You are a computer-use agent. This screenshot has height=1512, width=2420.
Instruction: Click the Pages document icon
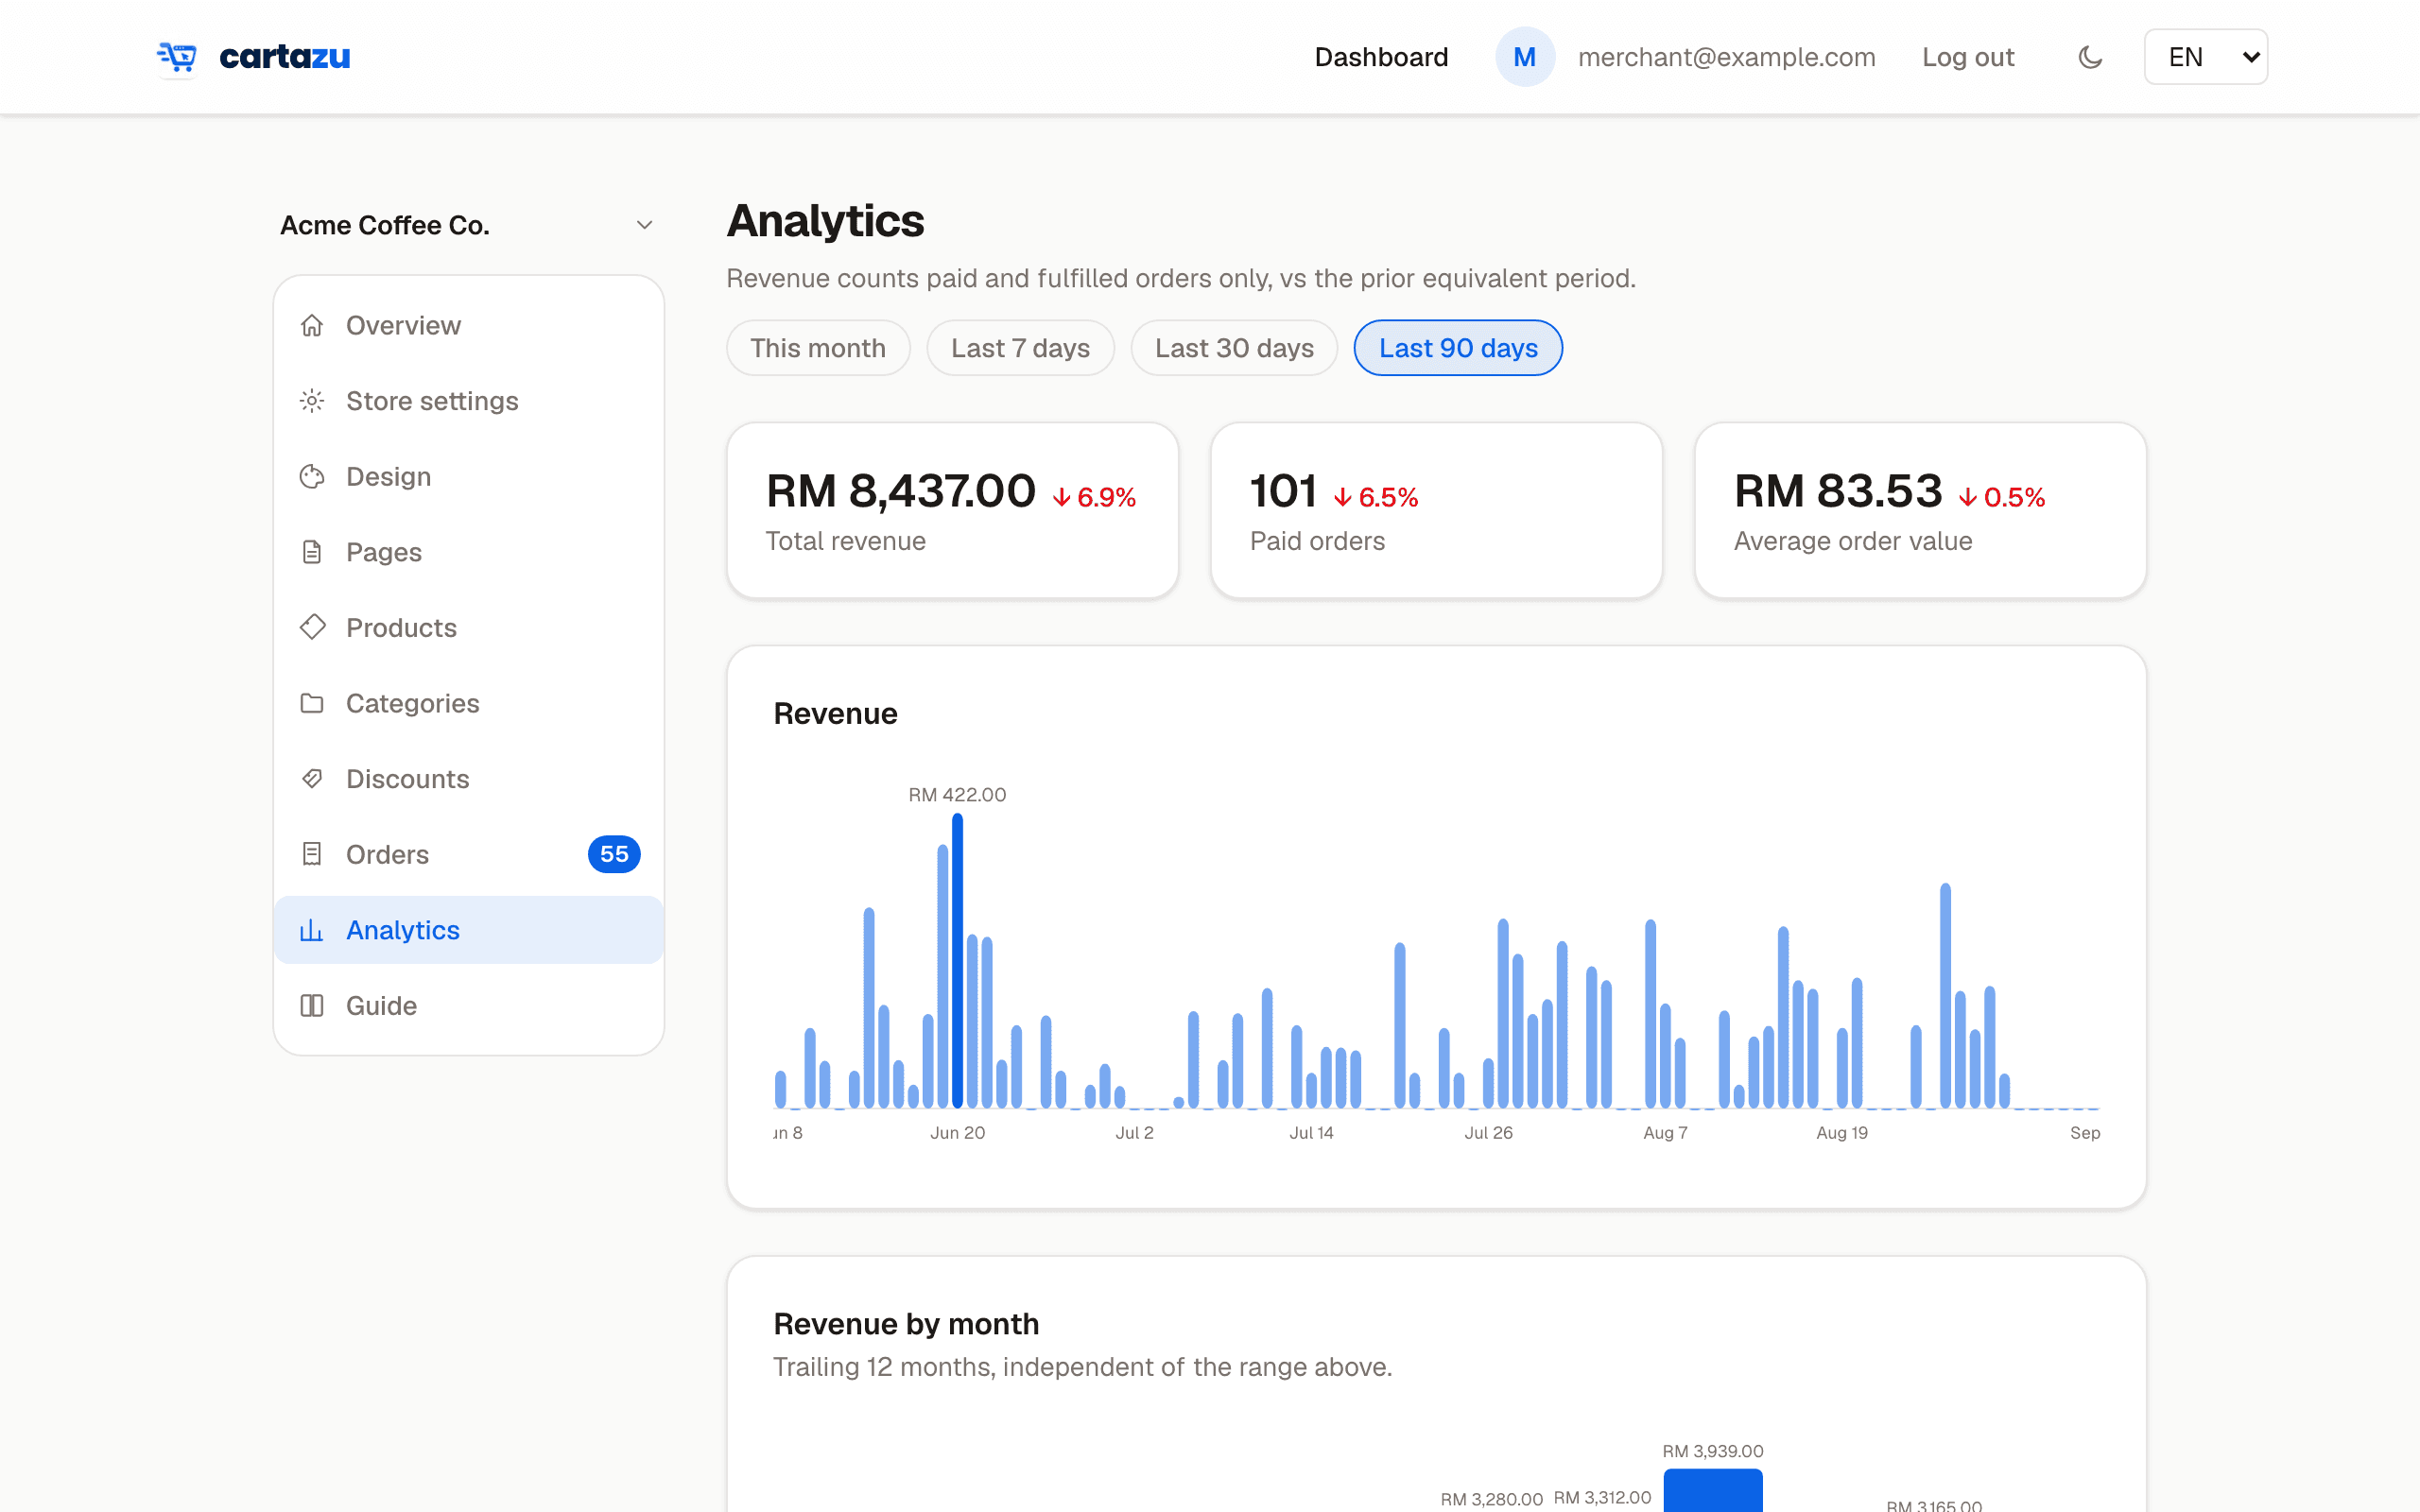312,552
